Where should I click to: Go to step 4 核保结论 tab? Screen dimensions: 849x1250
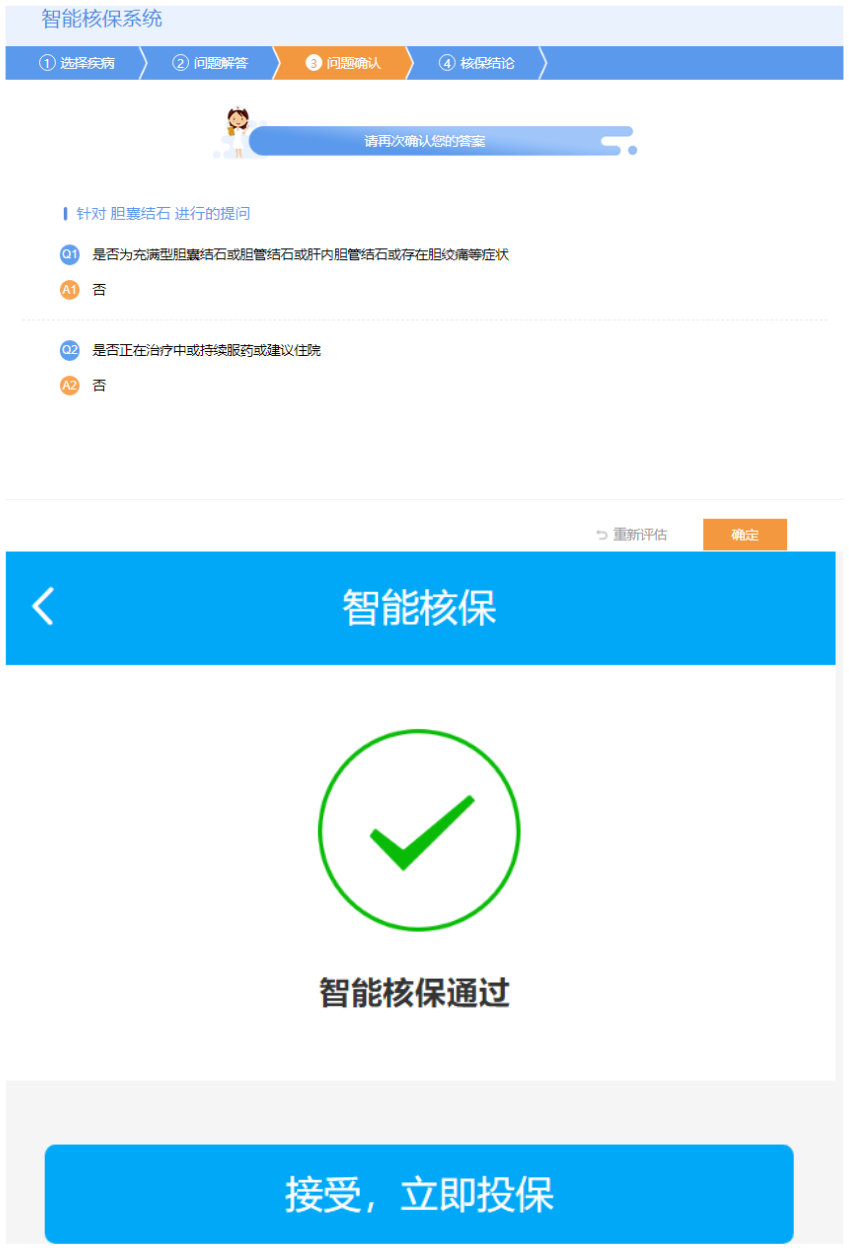pos(477,63)
